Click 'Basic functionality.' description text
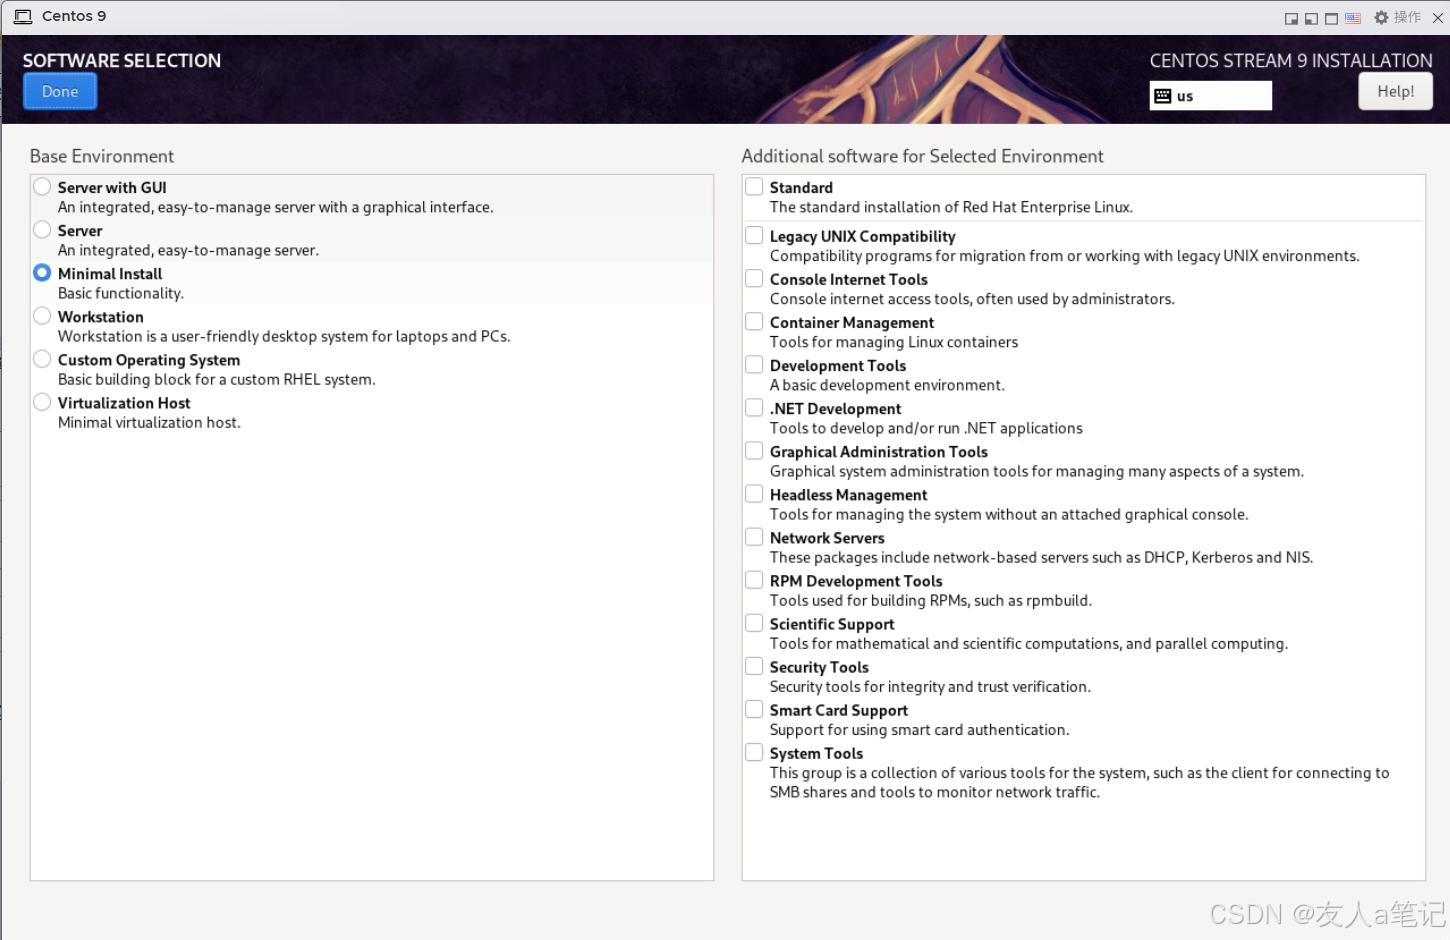This screenshot has height=940, width=1450. (x=121, y=293)
